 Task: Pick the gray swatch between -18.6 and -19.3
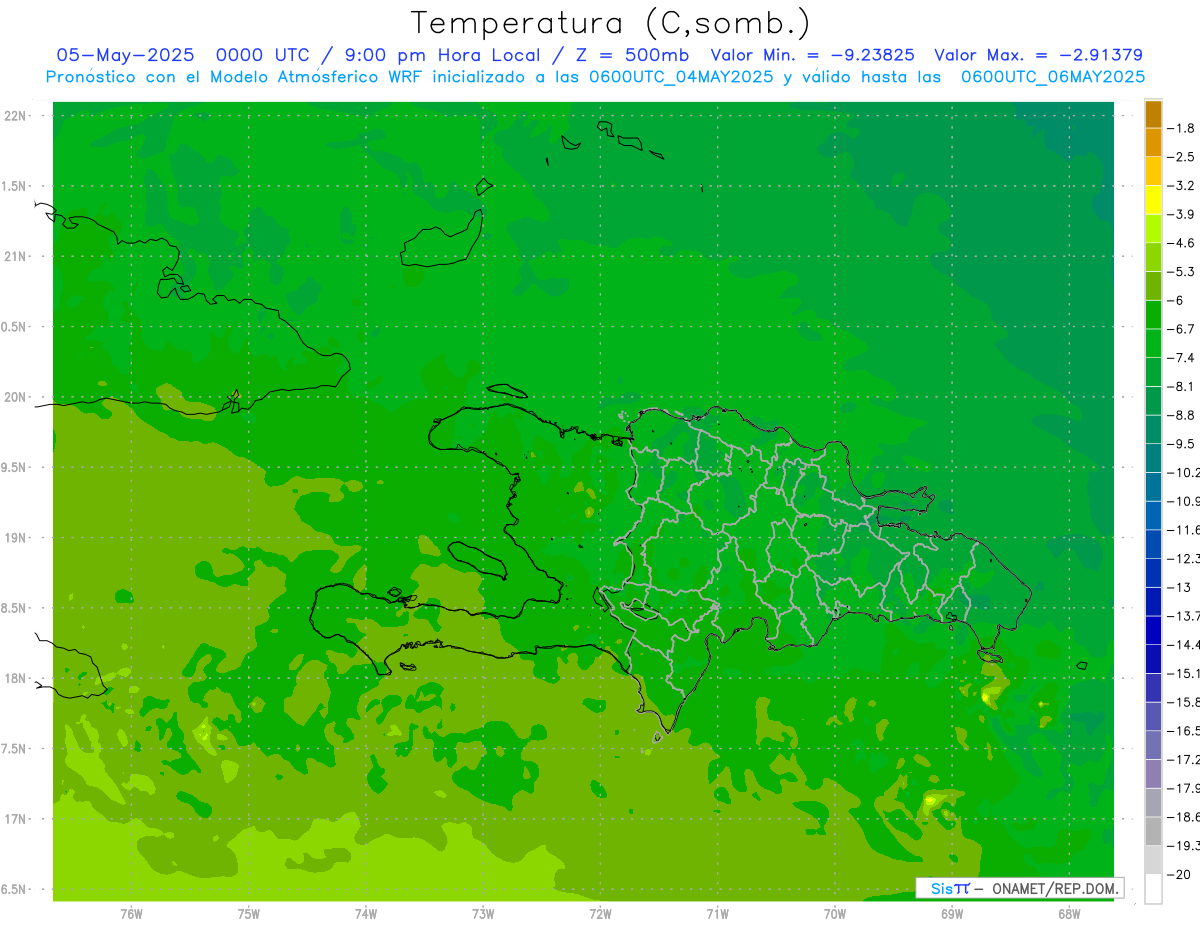[1153, 832]
